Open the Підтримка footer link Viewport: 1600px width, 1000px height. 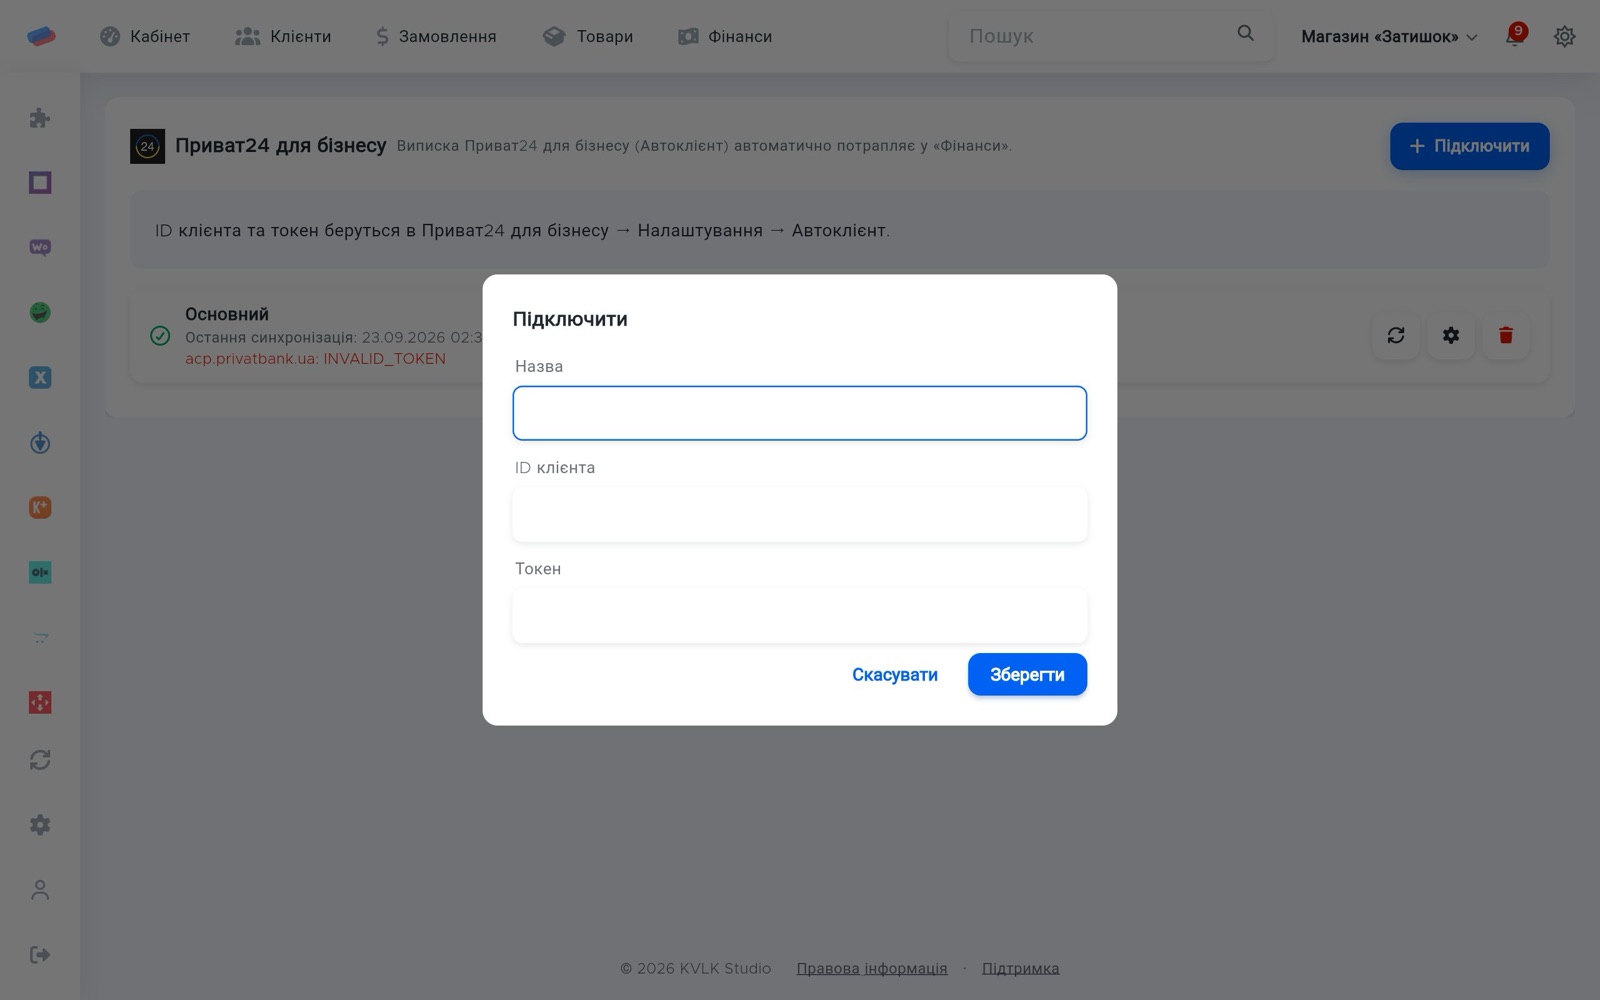(x=1020, y=968)
